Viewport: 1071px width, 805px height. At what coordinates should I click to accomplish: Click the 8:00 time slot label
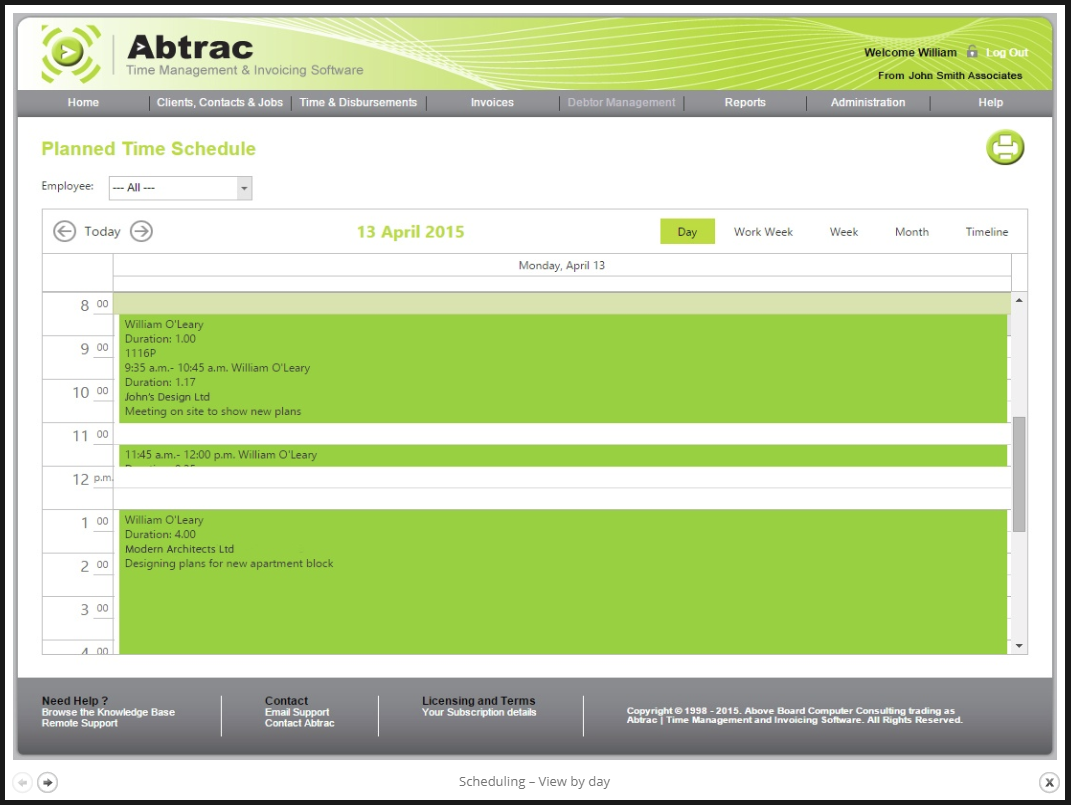pyautogui.click(x=94, y=305)
